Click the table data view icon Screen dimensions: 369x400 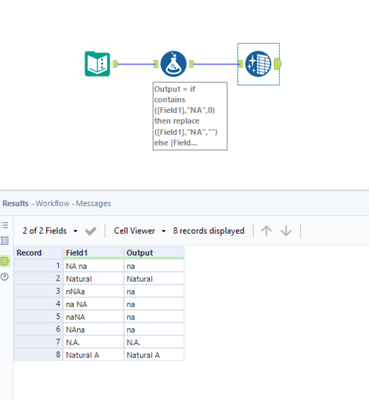[5, 241]
